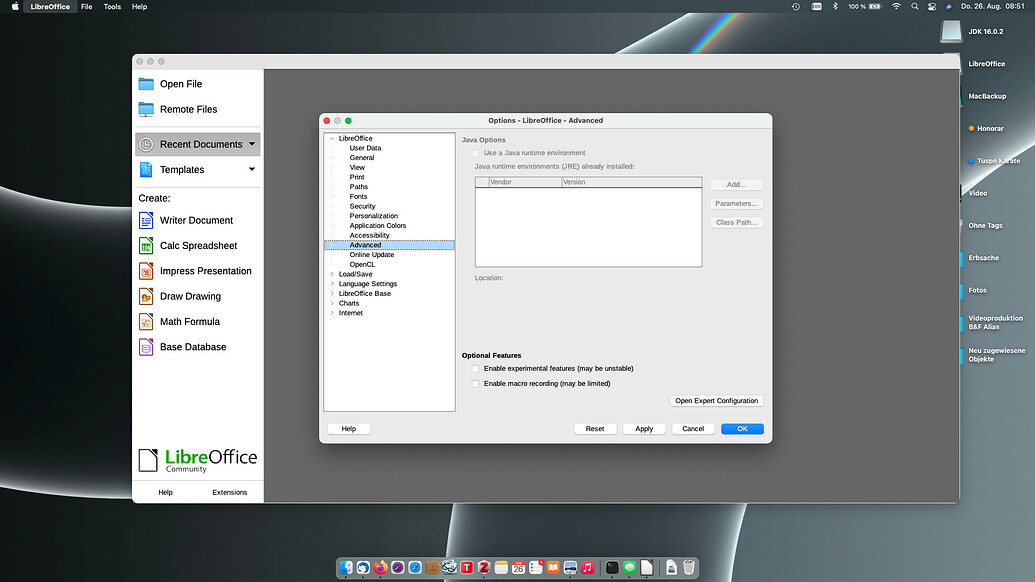This screenshot has height=582, width=1035.
Task: Open Expert Configuration
Action: point(716,401)
